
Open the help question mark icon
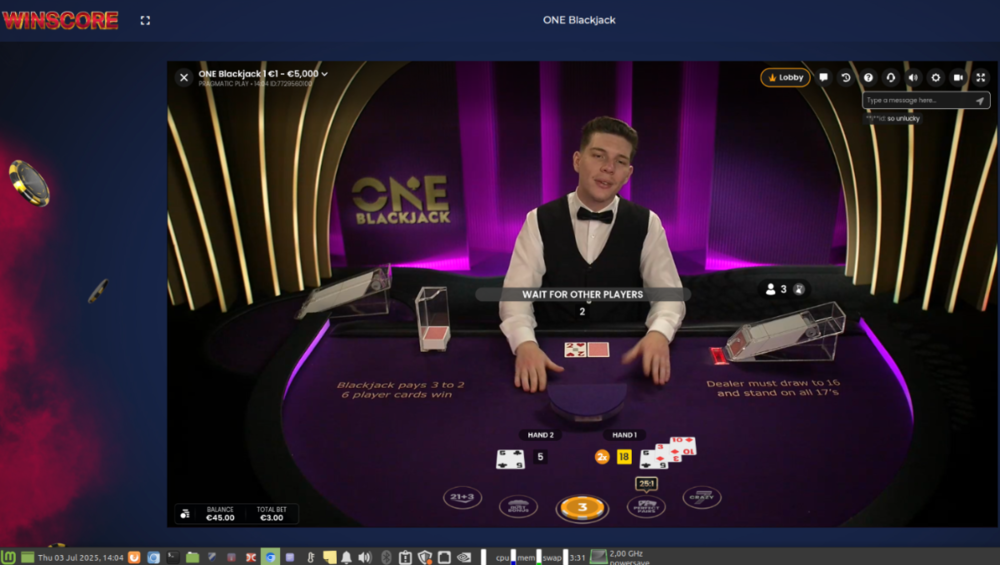tap(868, 77)
